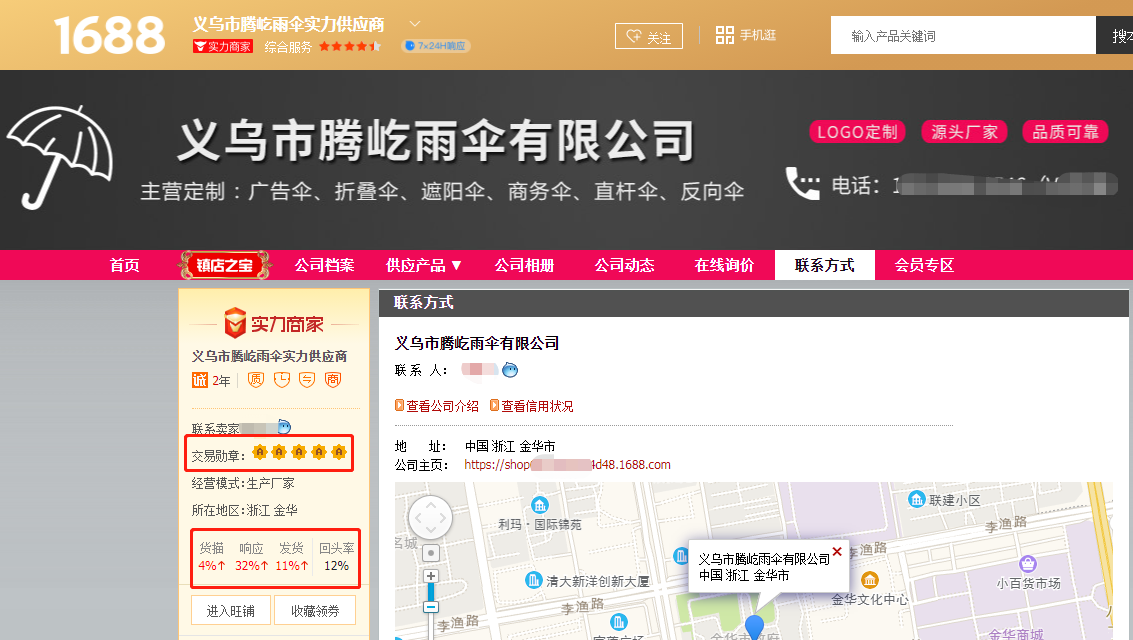The width and height of the screenshot is (1133, 640).
Task: Open the 公司动态 nav tab
Action: tap(624, 265)
